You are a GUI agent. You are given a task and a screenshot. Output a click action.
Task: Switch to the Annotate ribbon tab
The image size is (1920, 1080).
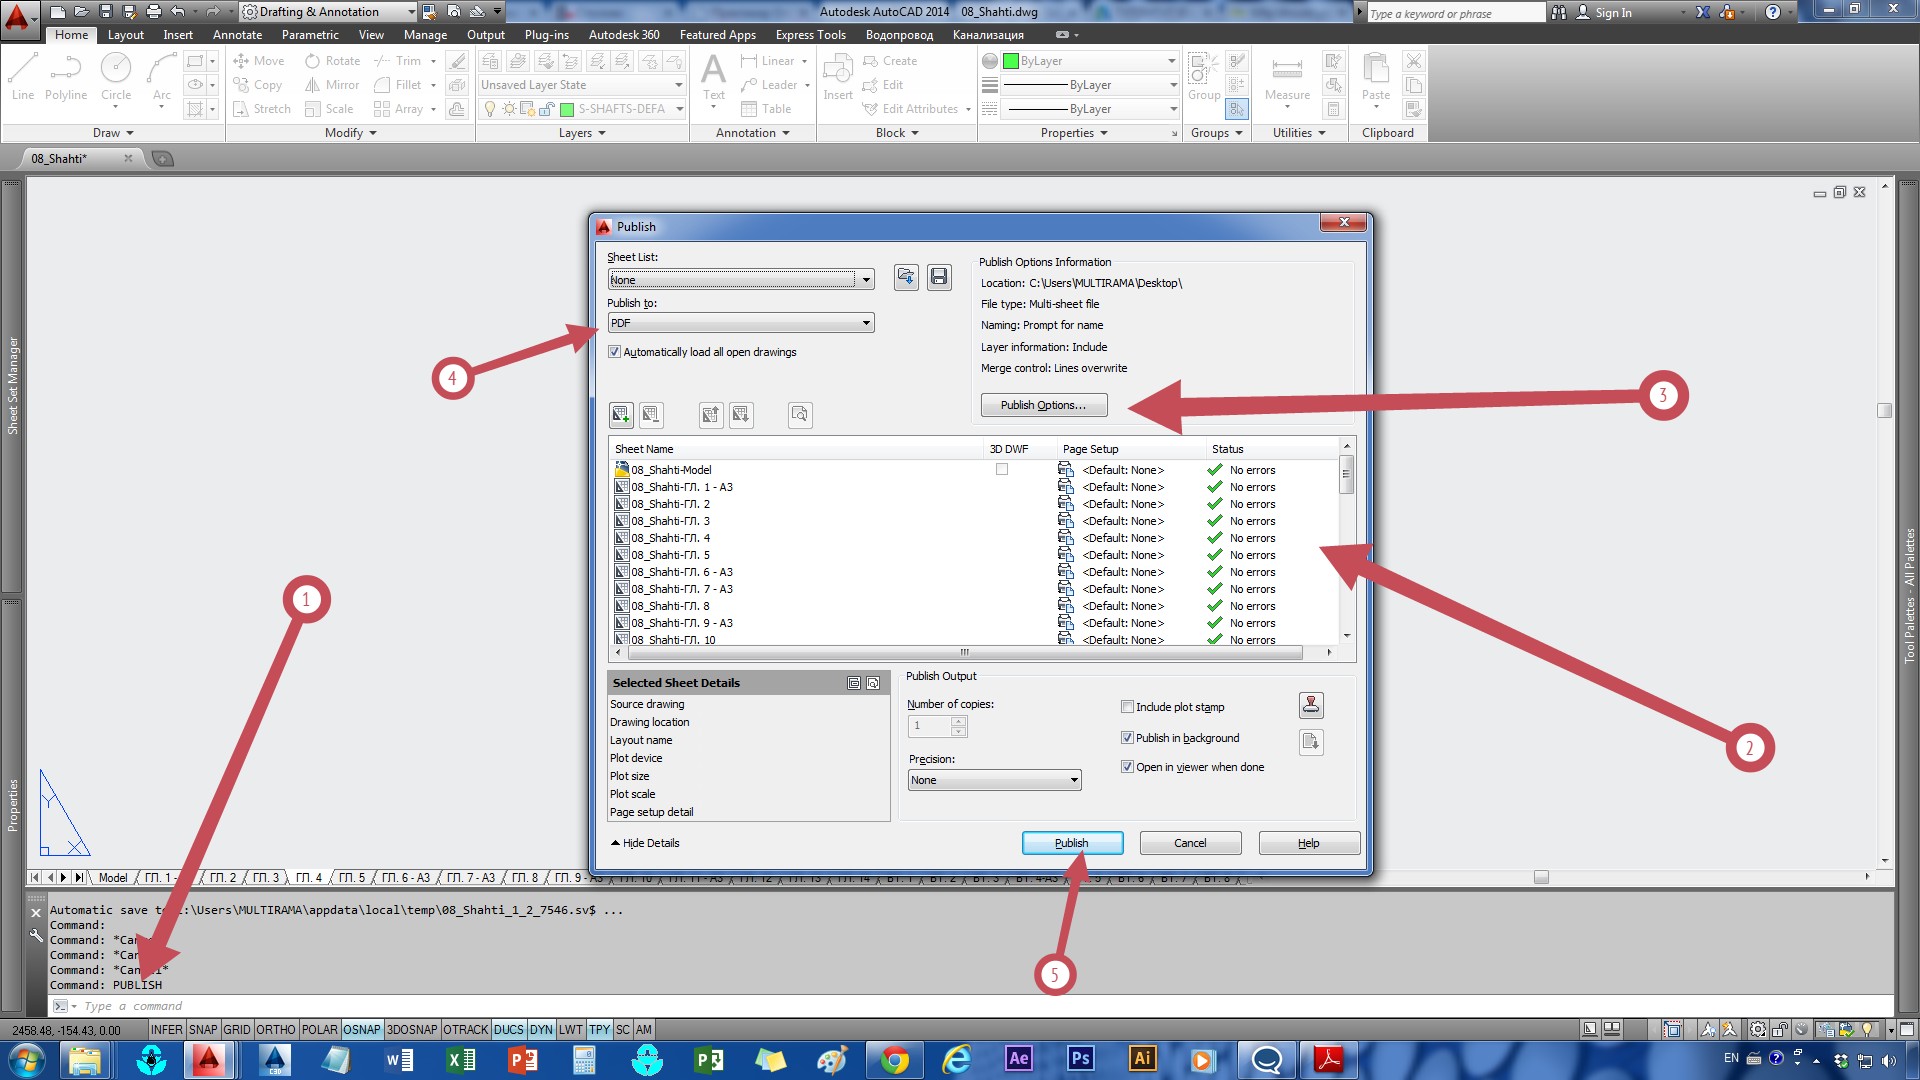(237, 35)
